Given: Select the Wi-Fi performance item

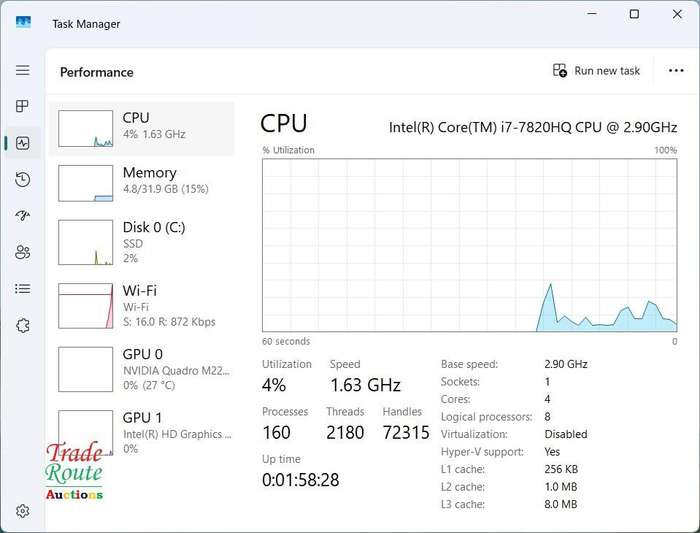Looking at the screenshot, I should (x=141, y=306).
